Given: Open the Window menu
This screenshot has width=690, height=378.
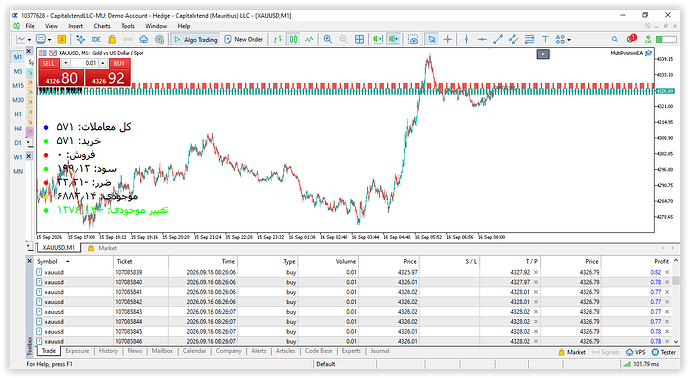Looking at the screenshot, I should coord(156,26).
